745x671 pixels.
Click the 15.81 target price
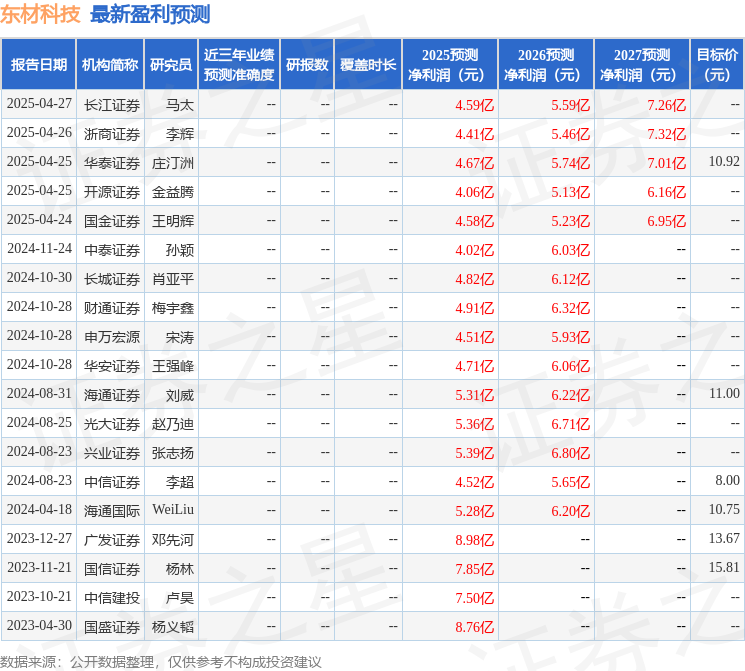click(724, 567)
